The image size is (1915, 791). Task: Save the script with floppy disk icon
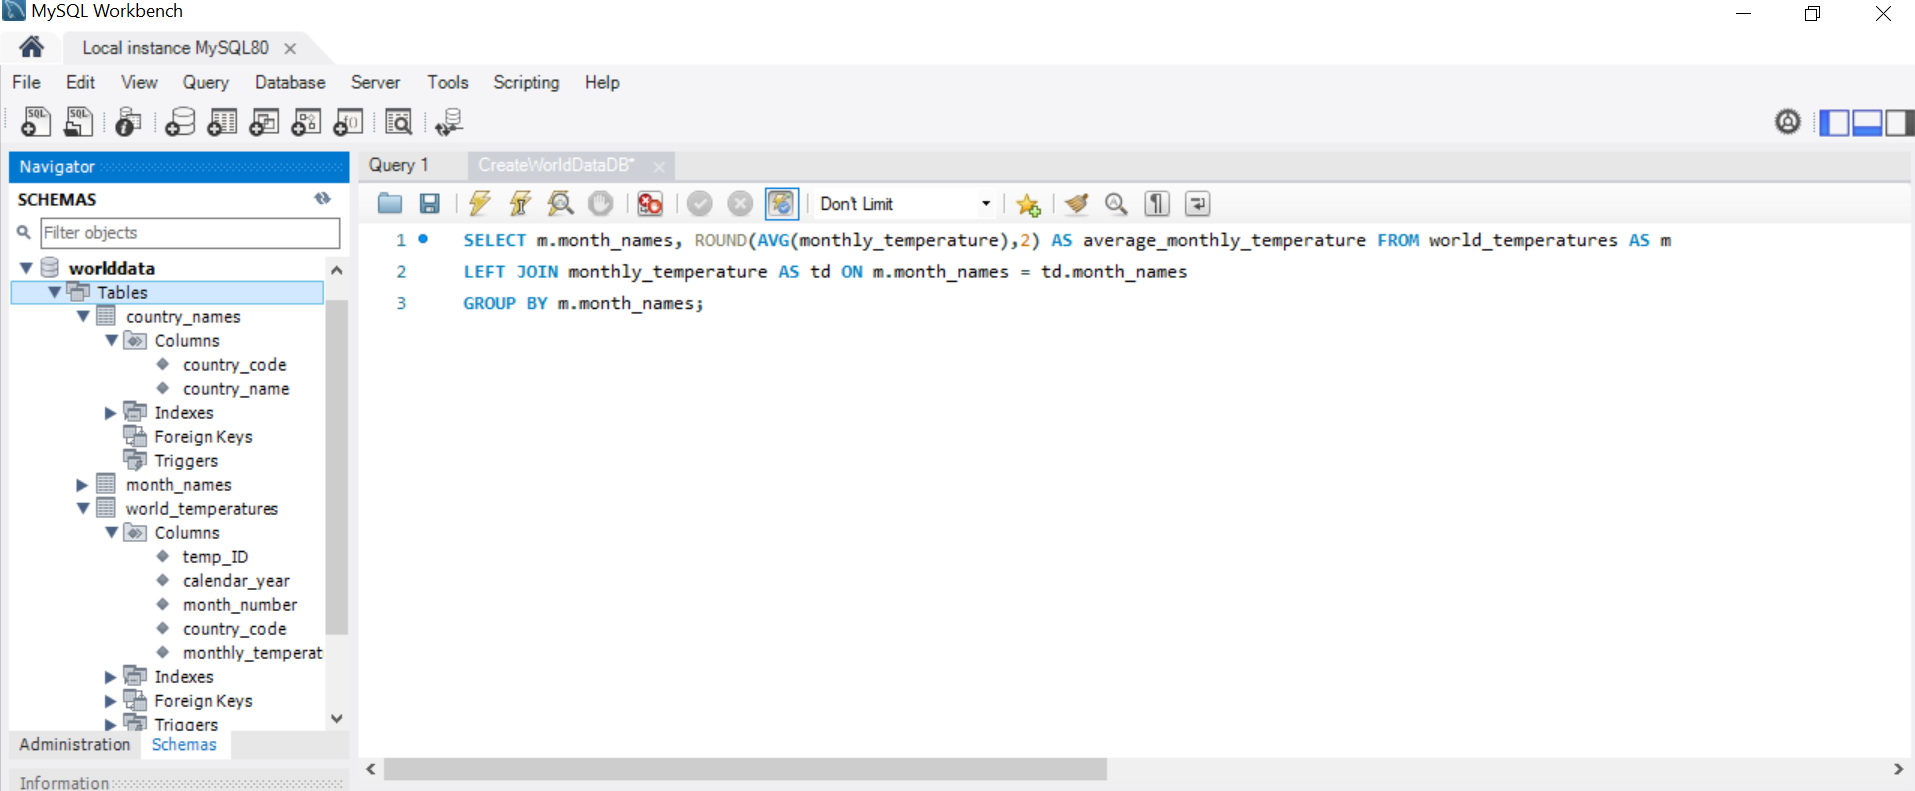430,204
